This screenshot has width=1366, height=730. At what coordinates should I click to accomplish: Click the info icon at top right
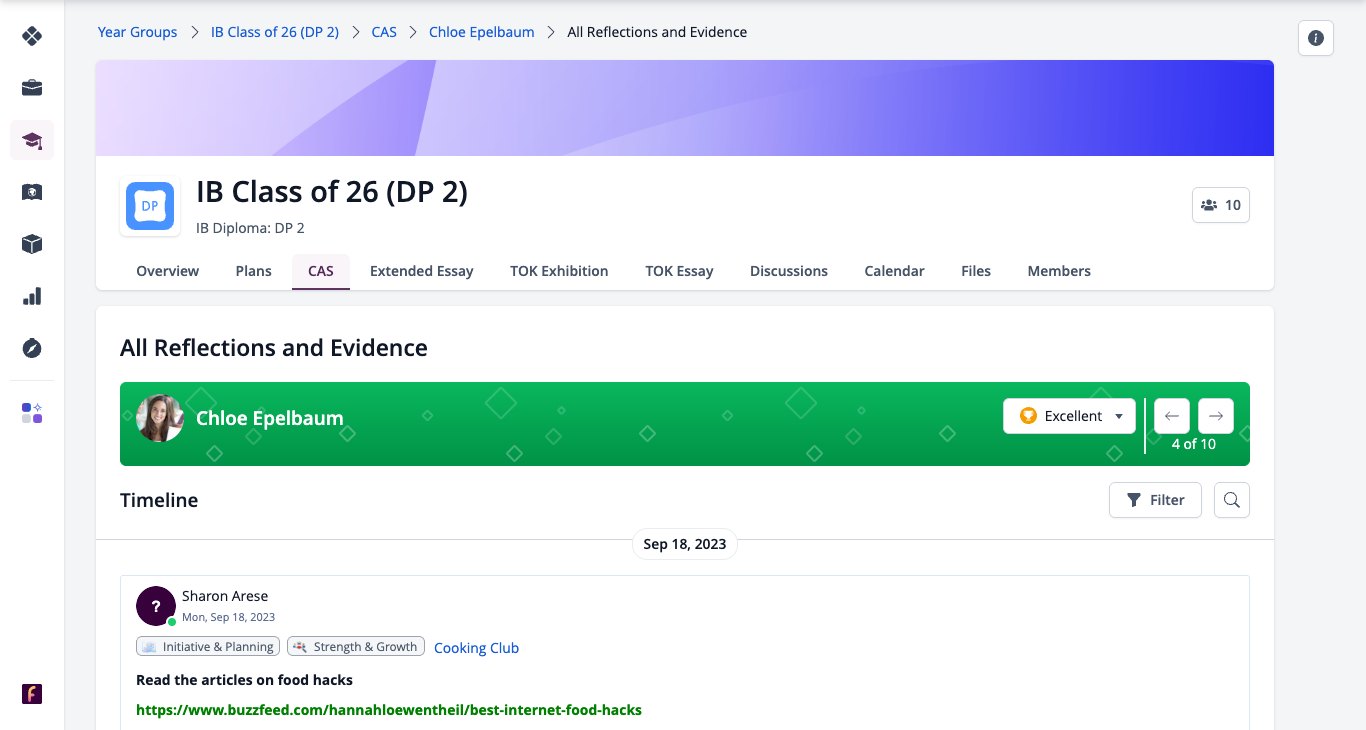coord(1316,38)
